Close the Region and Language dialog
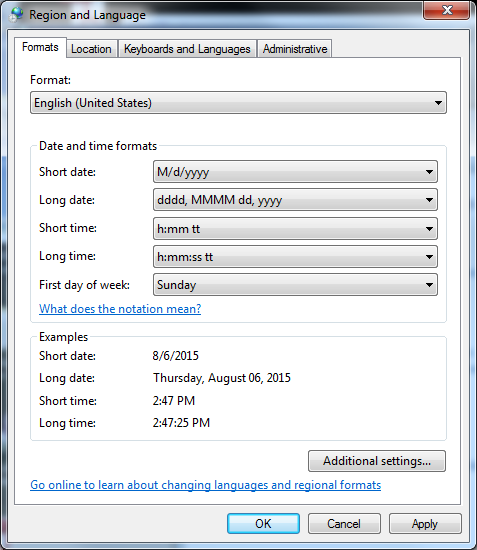The height and width of the screenshot is (550, 477). [x=446, y=10]
